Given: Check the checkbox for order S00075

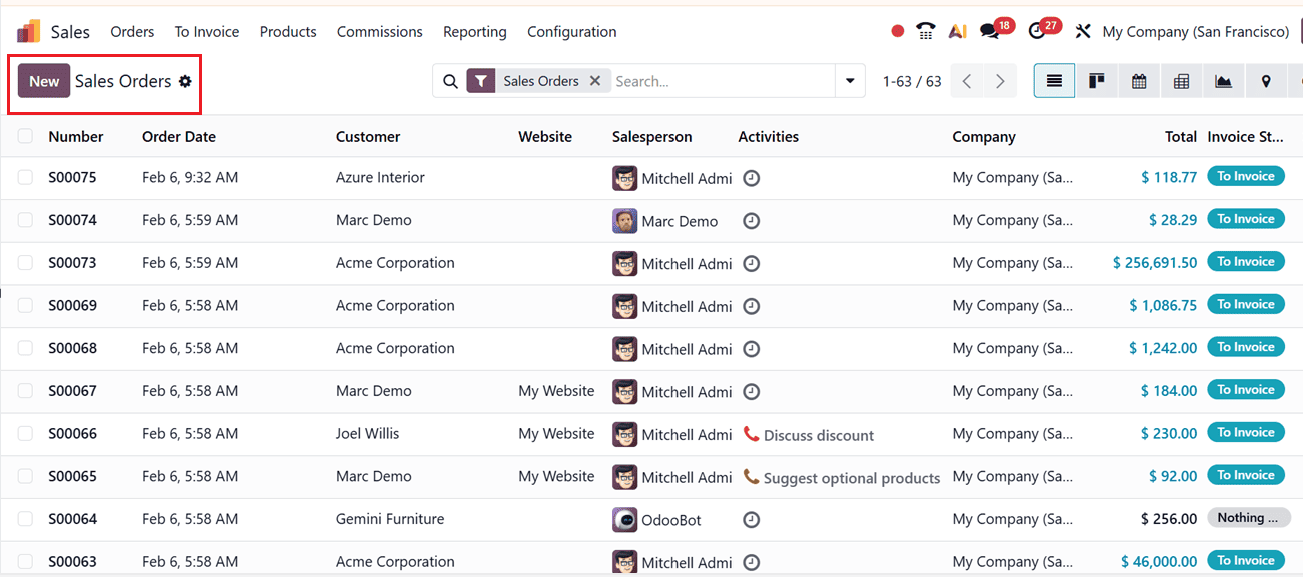Looking at the screenshot, I should (25, 177).
